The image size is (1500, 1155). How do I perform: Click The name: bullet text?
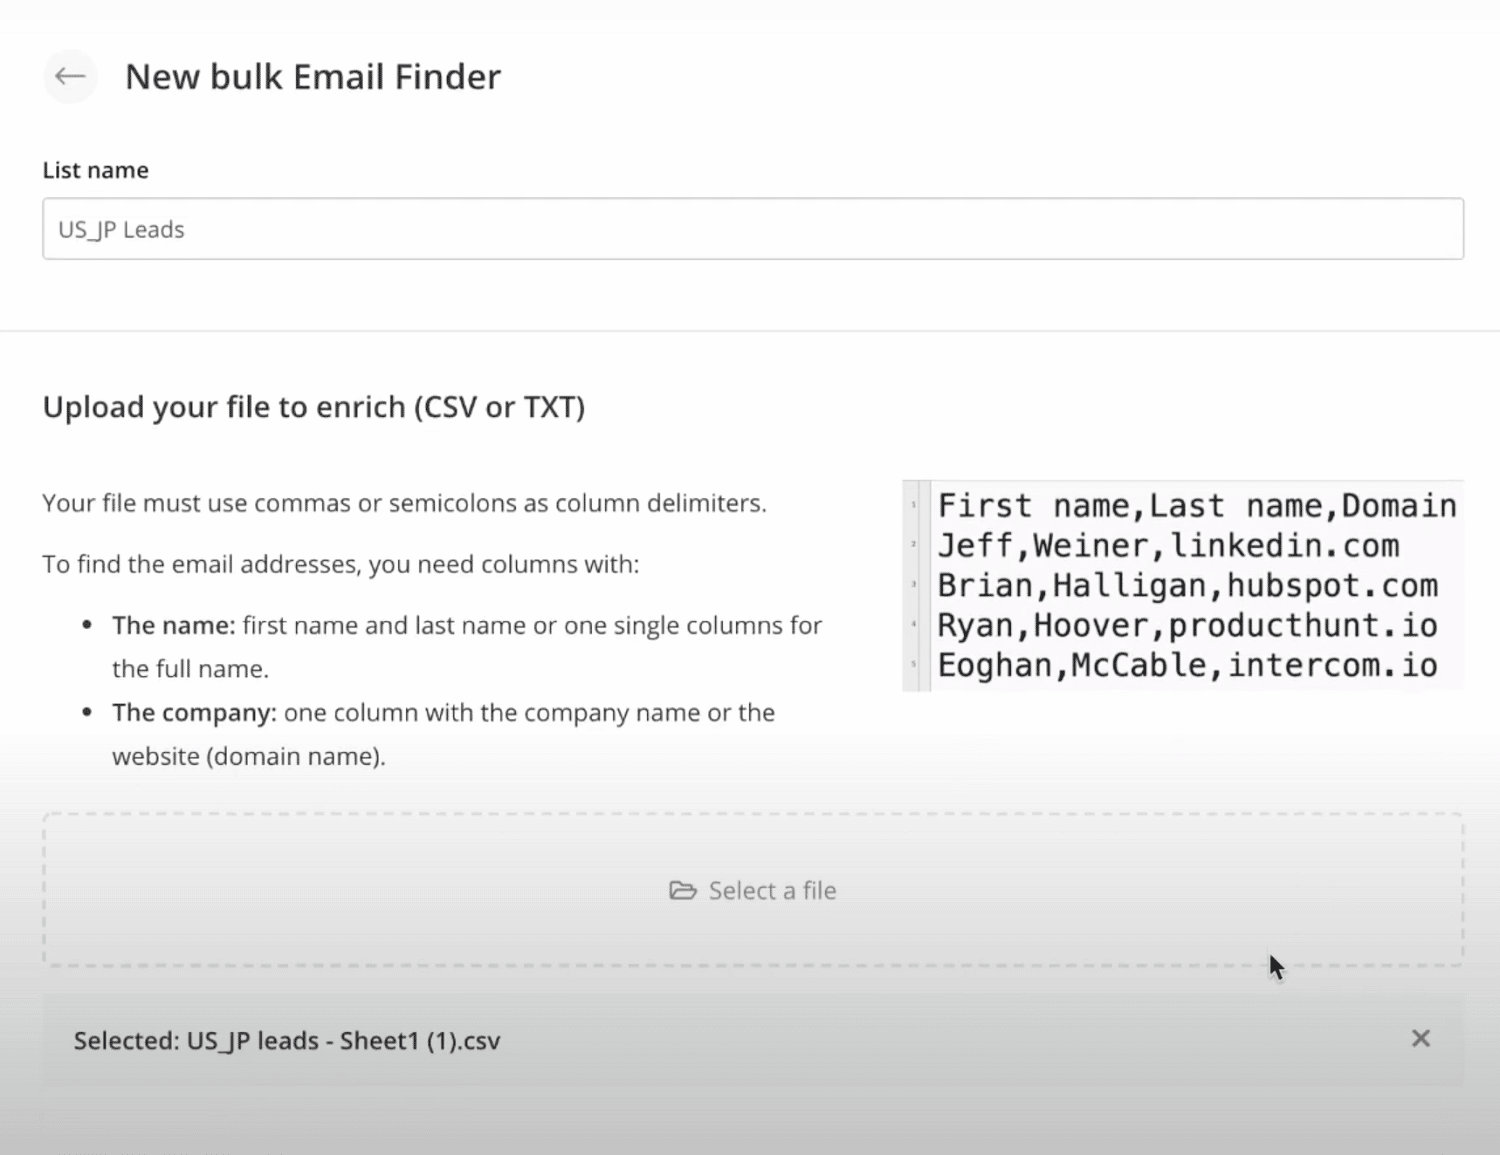[467, 647]
